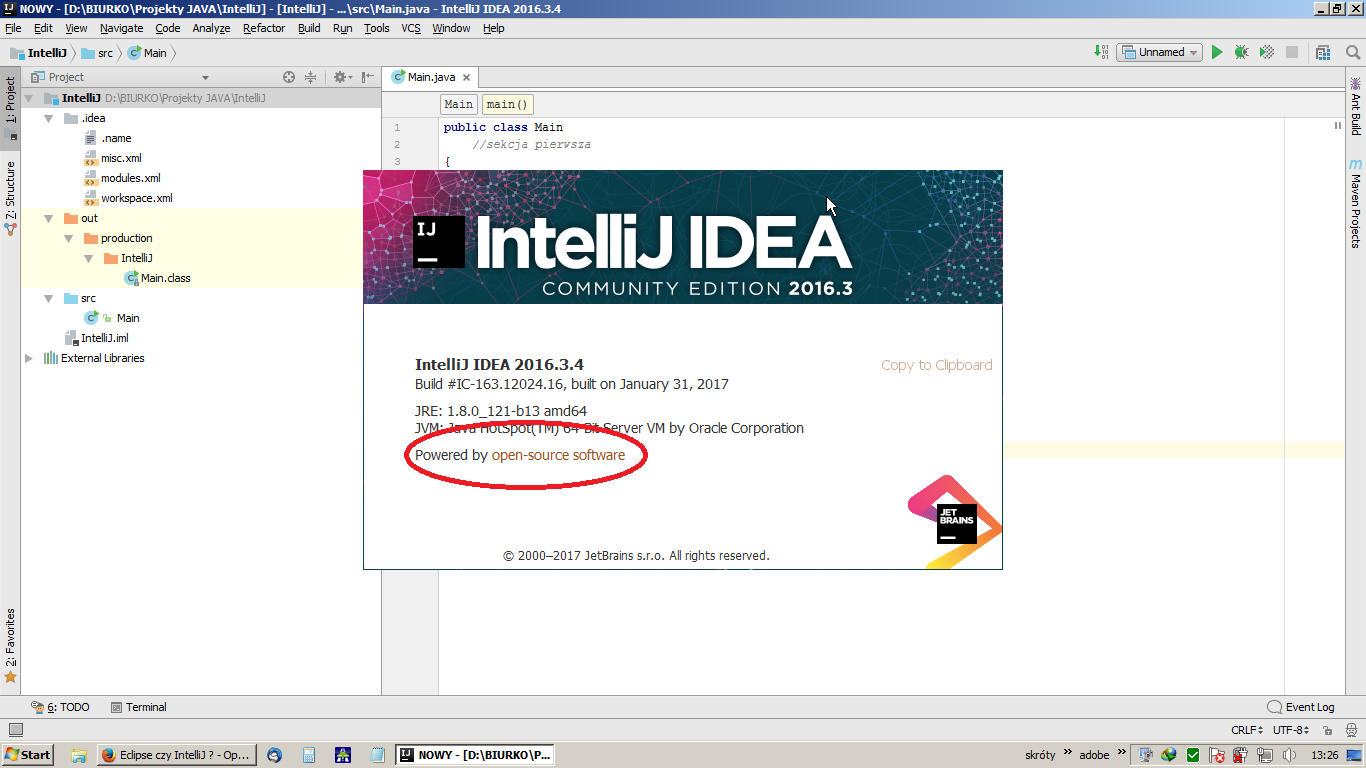Image resolution: width=1366 pixels, height=768 pixels.
Task: Toggle tool window buttons icon in status bar
Action: click(x=15, y=730)
